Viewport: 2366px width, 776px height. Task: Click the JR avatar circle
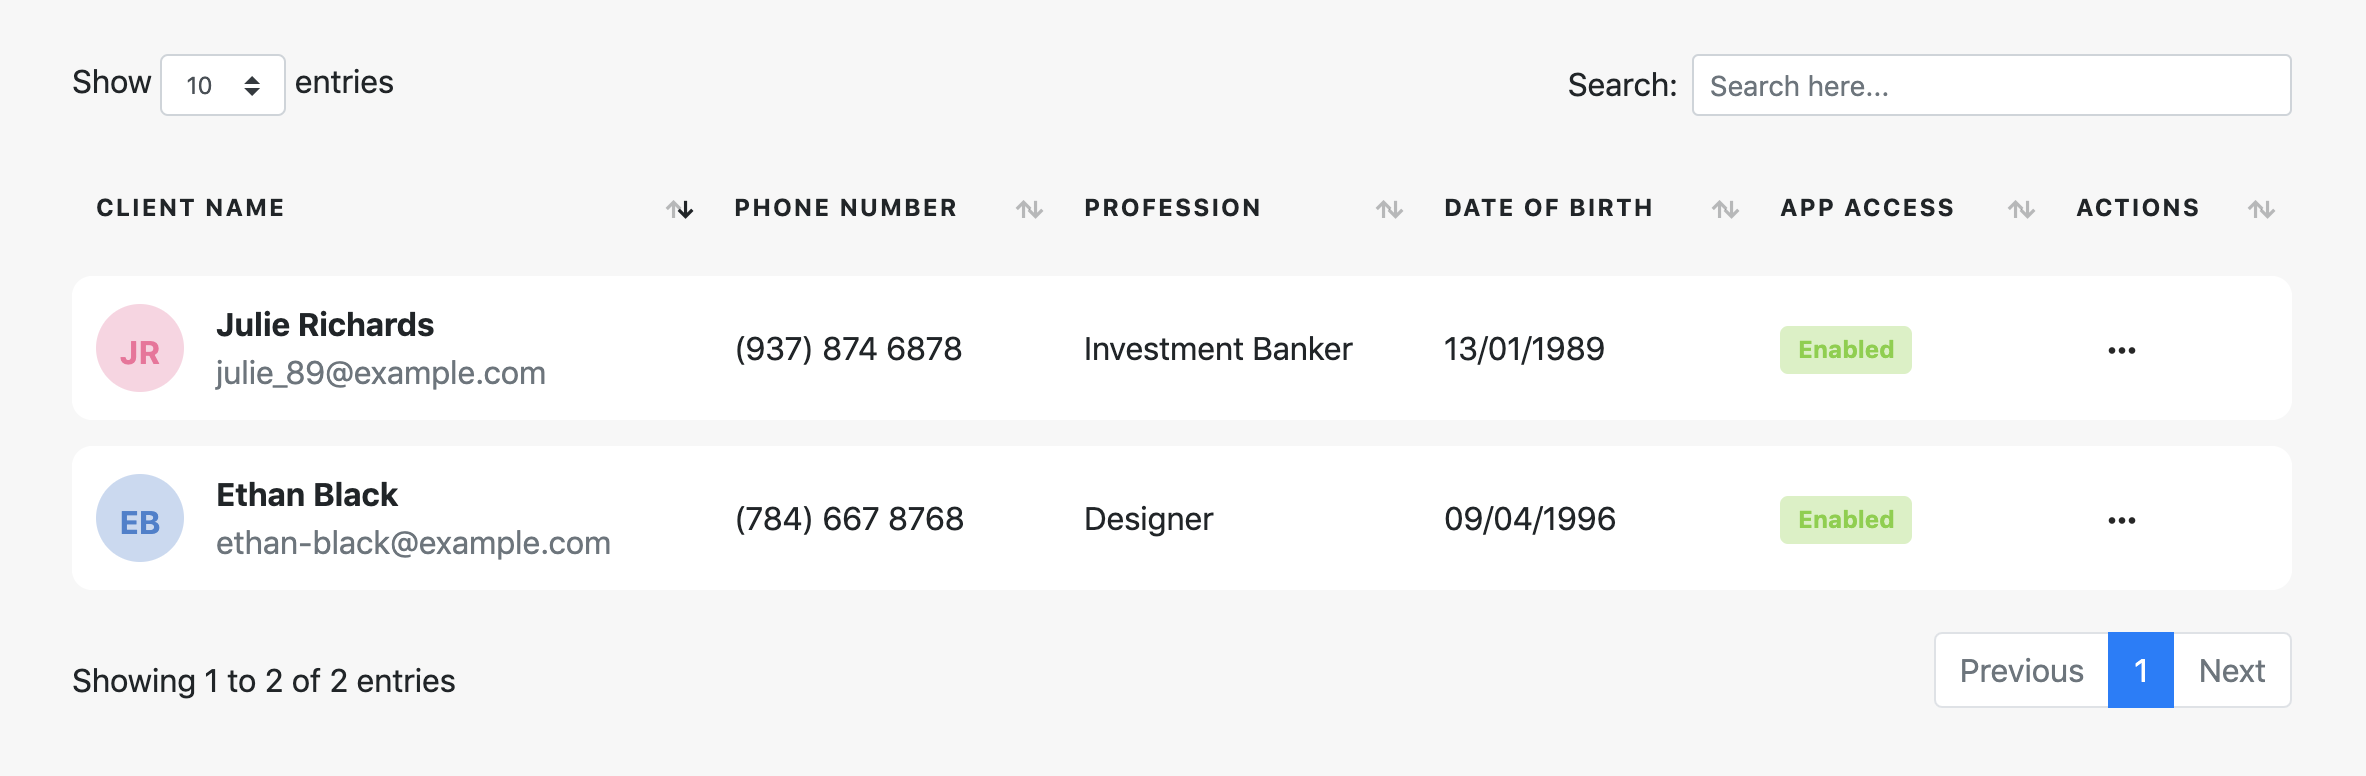pos(140,348)
